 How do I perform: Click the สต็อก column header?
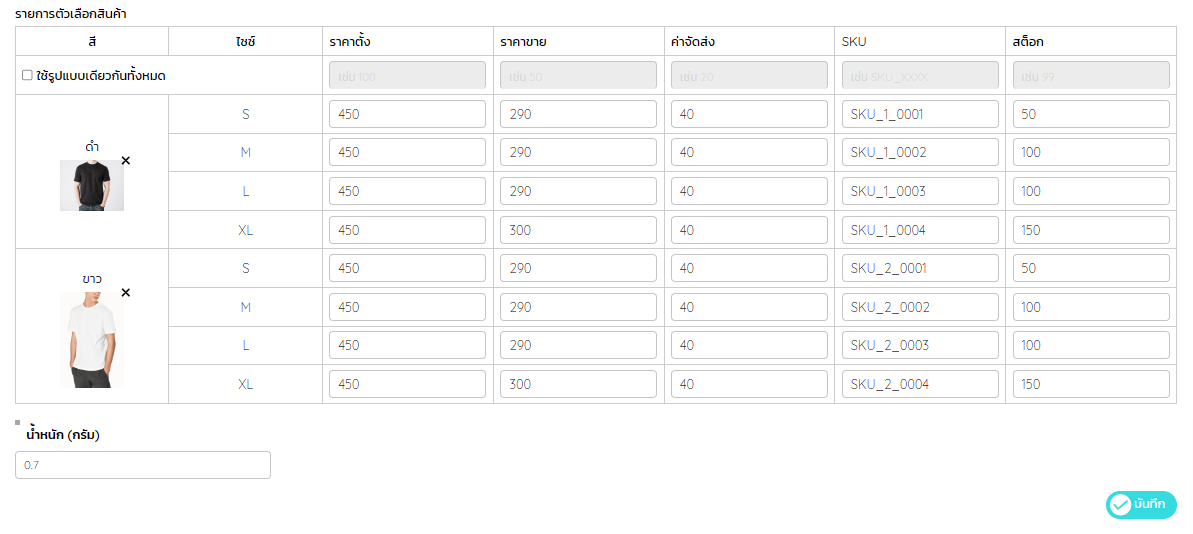(1027, 42)
